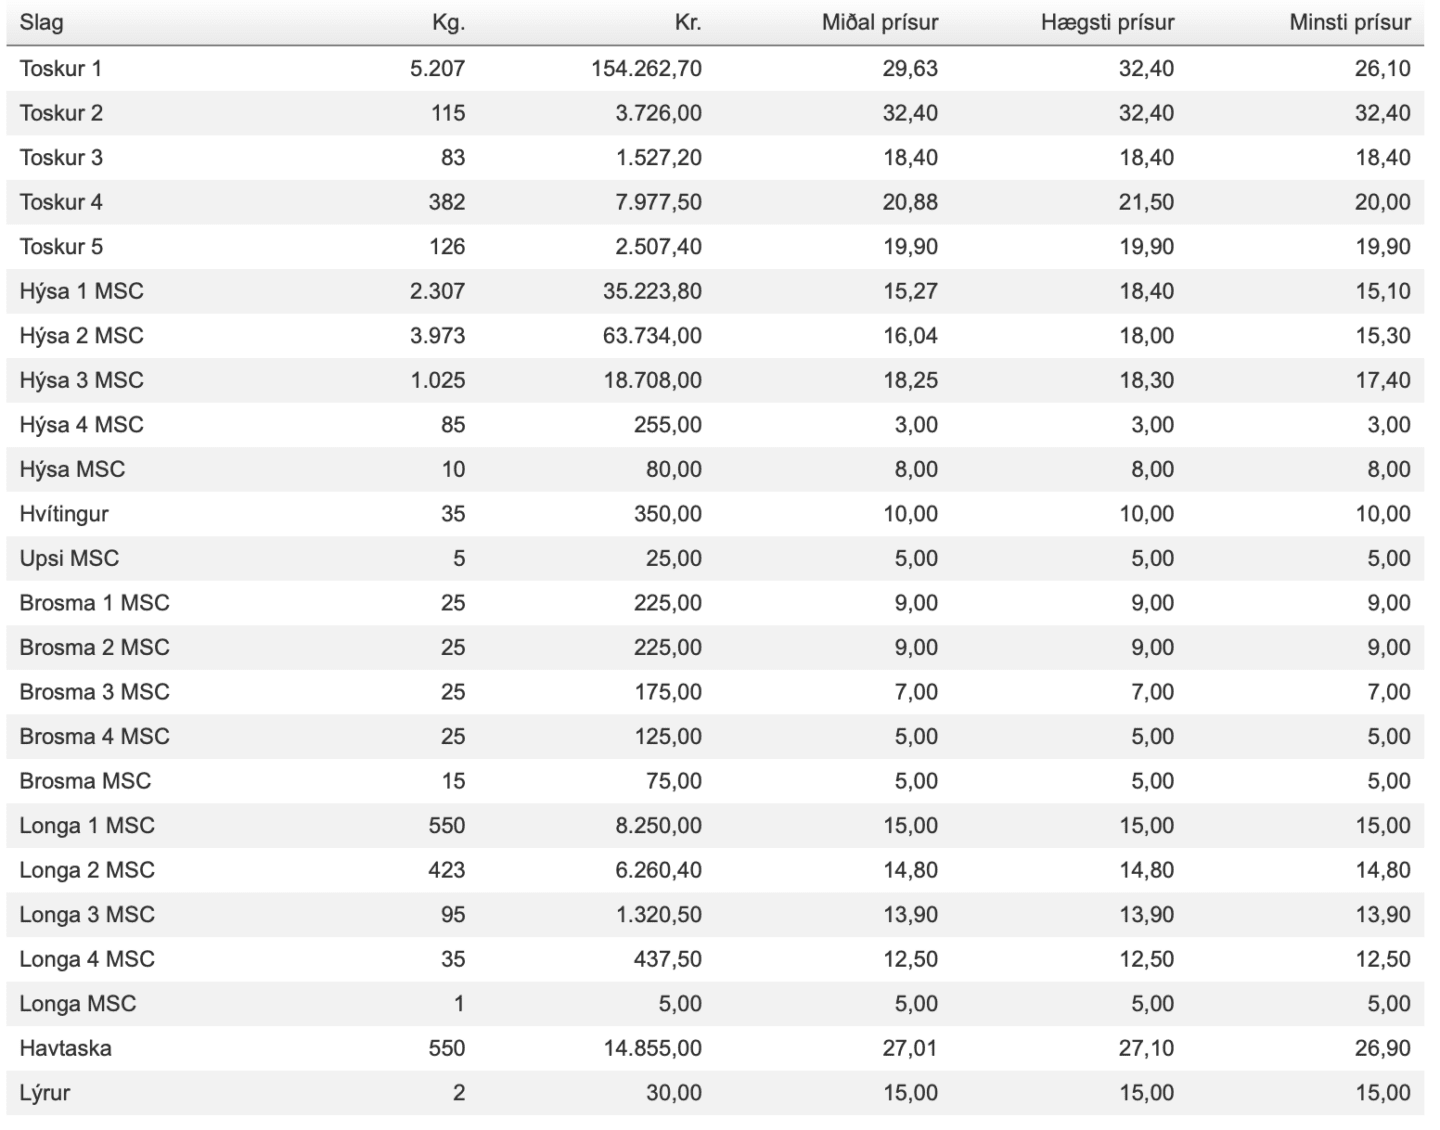Click the Toskur 4 row label
1440x1130 pixels.
[61, 202]
